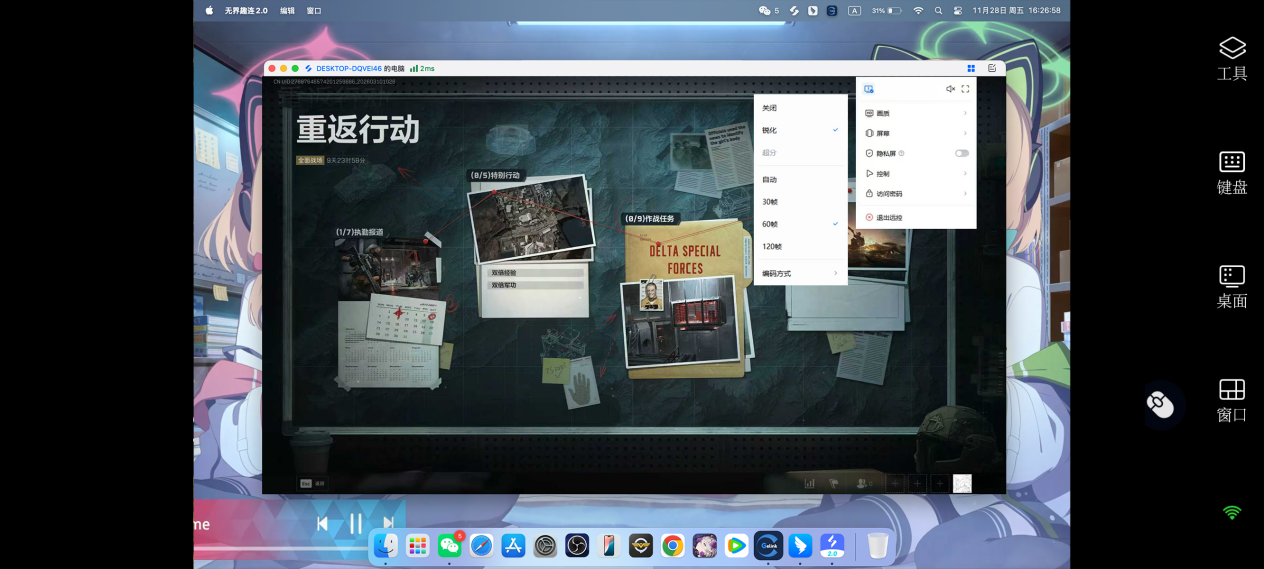The width and height of the screenshot is (1264, 569).
Task: Expand the 屏幕 screen submenu
Action: point(916,133)
